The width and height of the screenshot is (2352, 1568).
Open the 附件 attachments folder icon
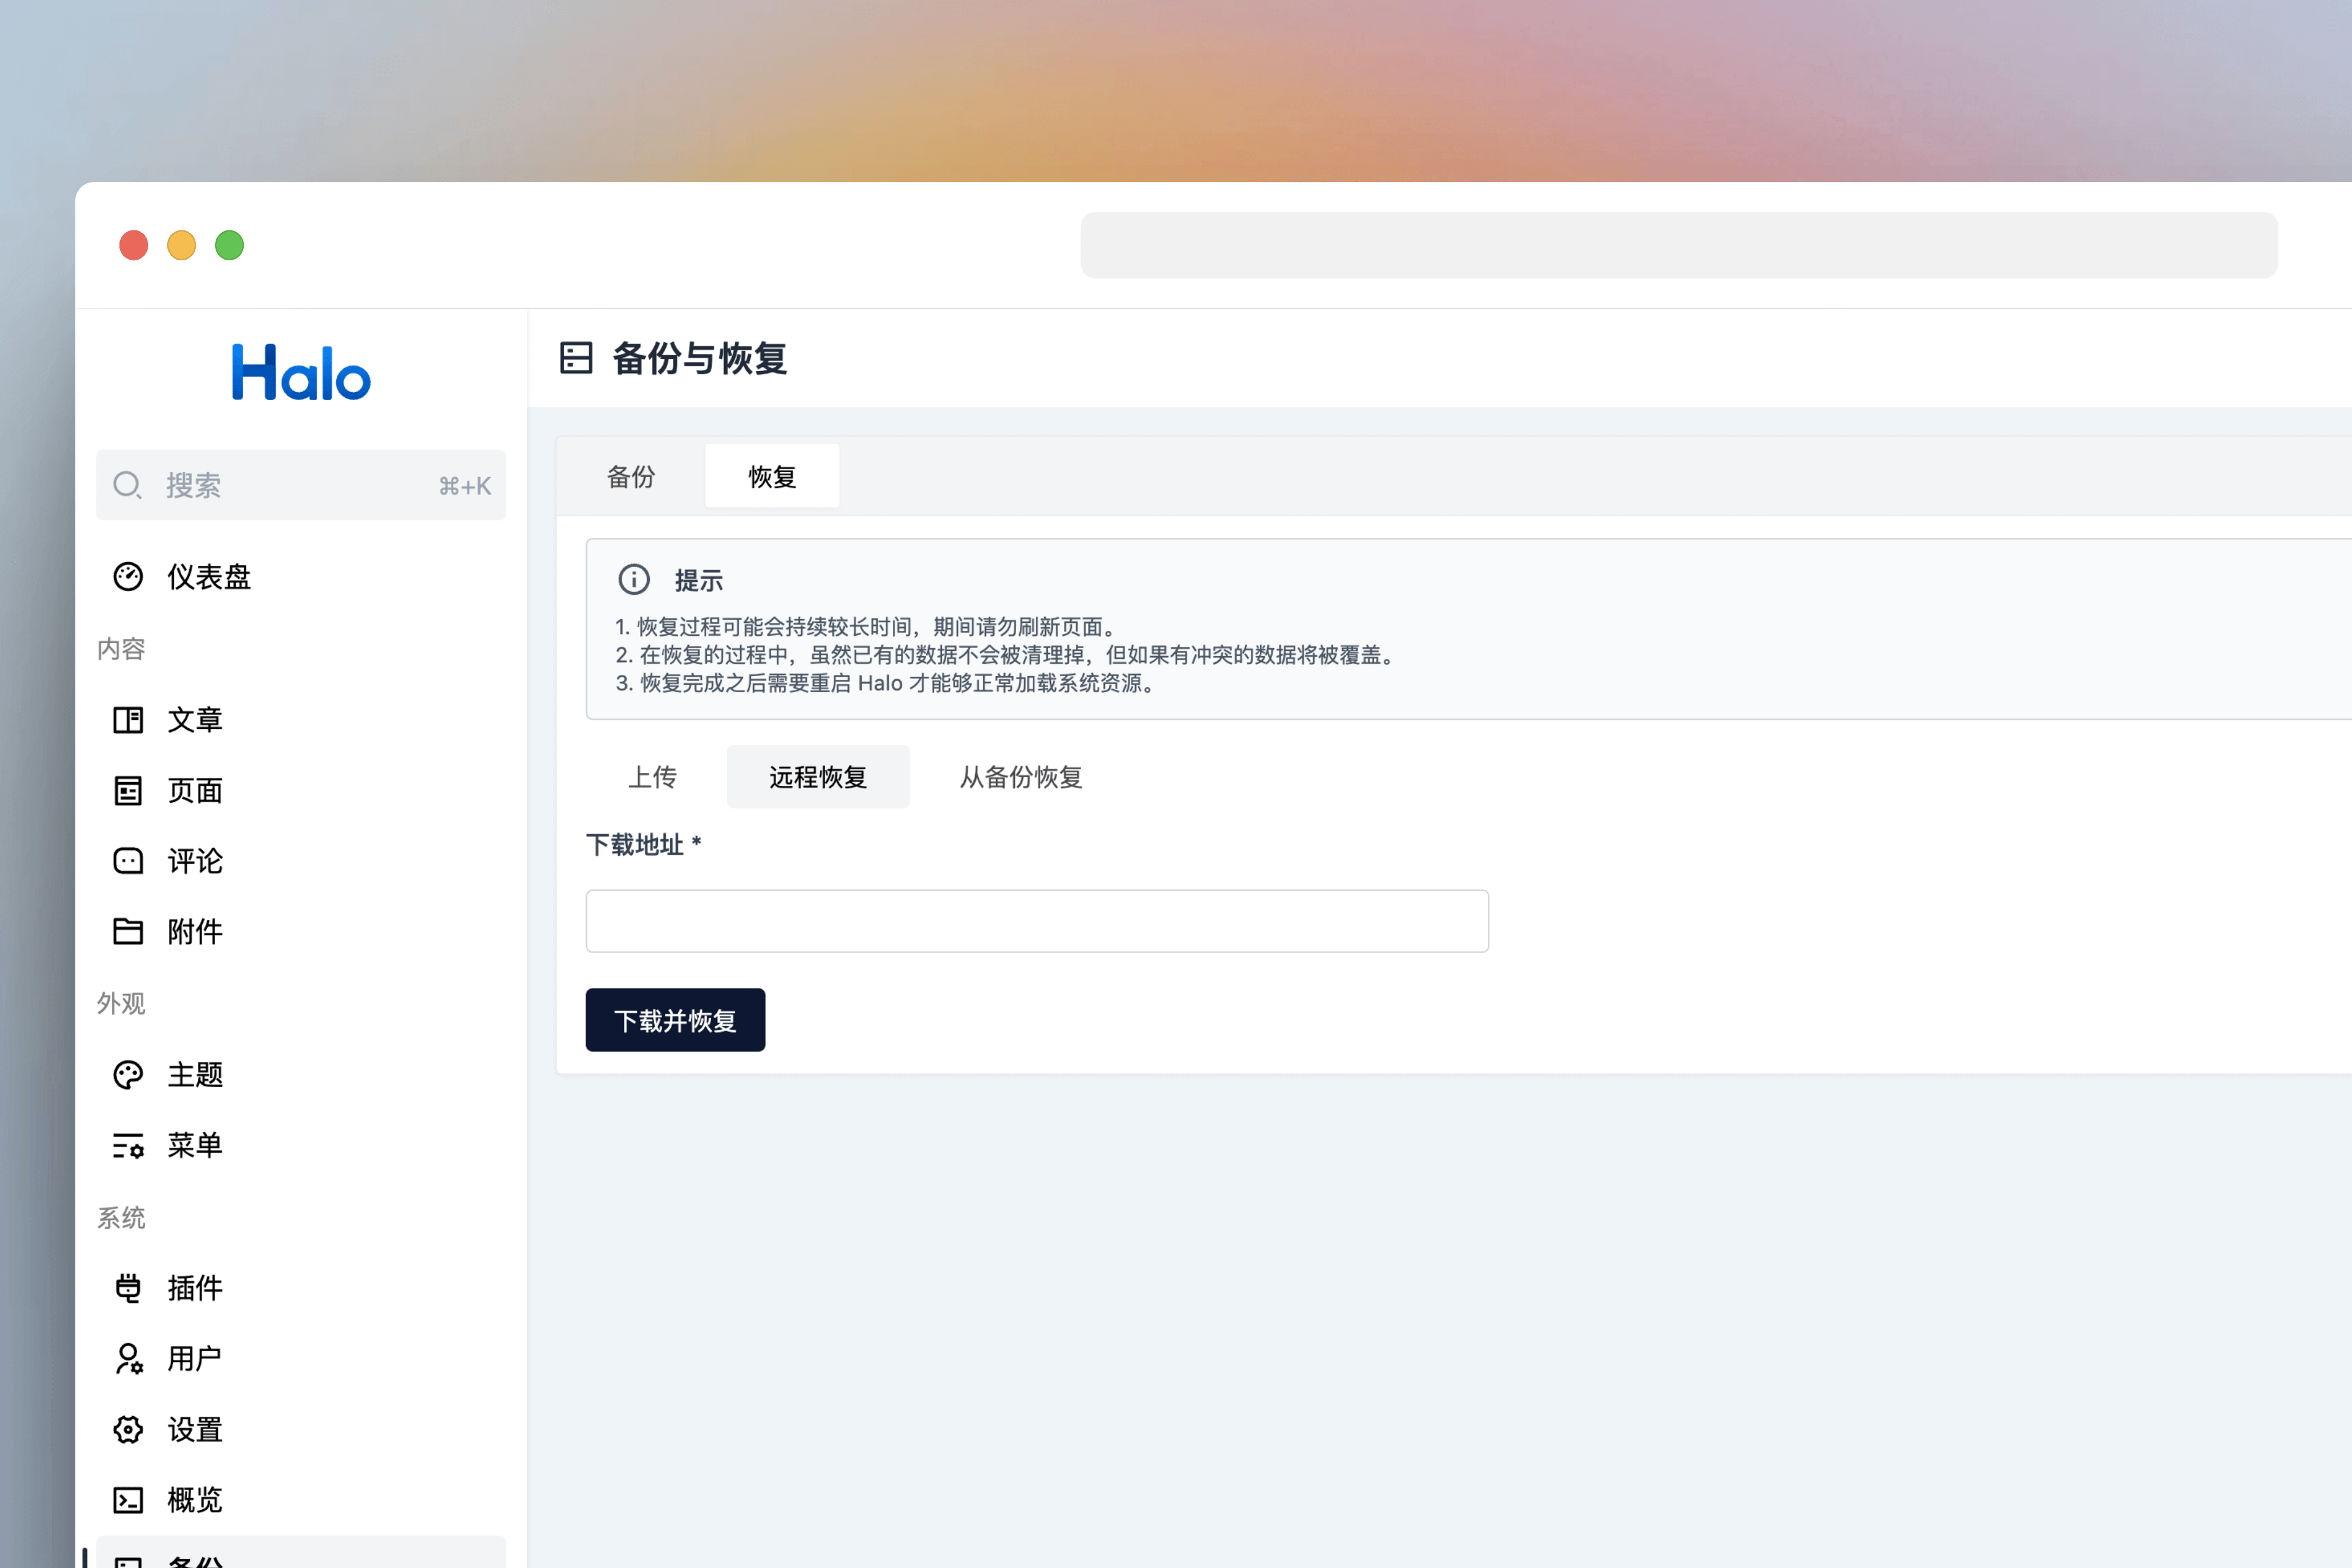(x=128, y=931)
